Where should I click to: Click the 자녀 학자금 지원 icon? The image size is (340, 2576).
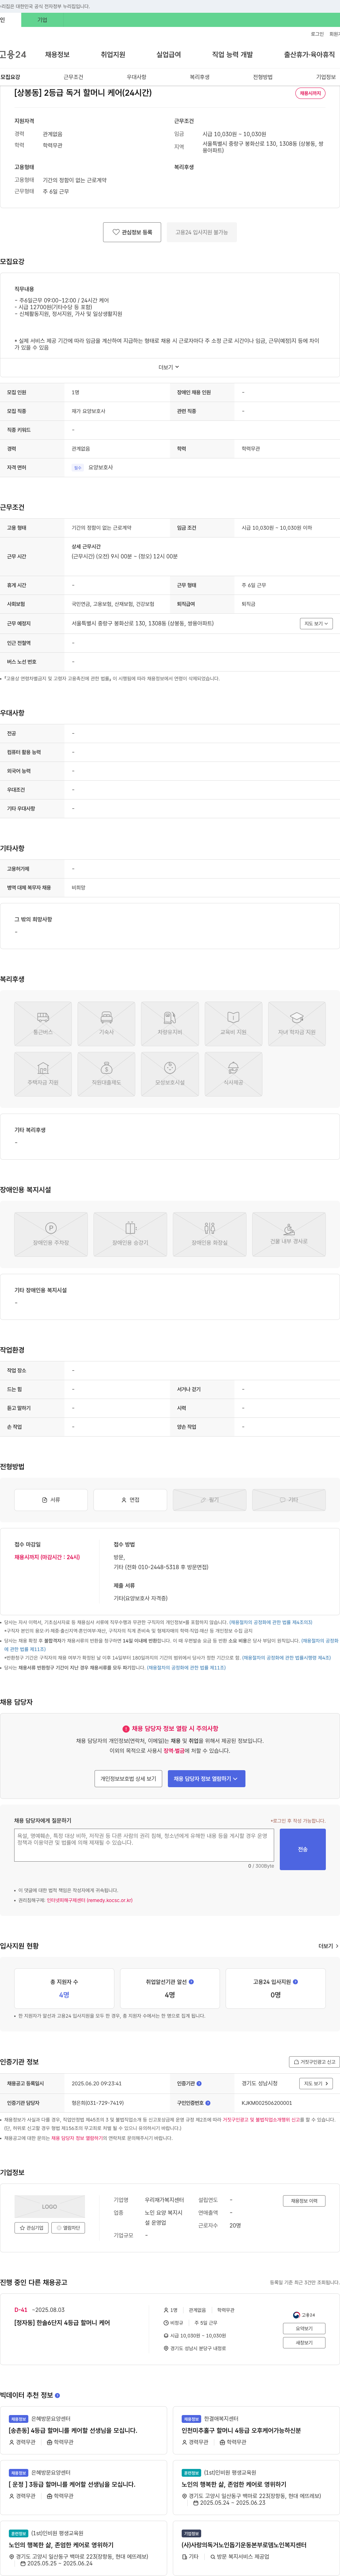(x=297, y=1024)
